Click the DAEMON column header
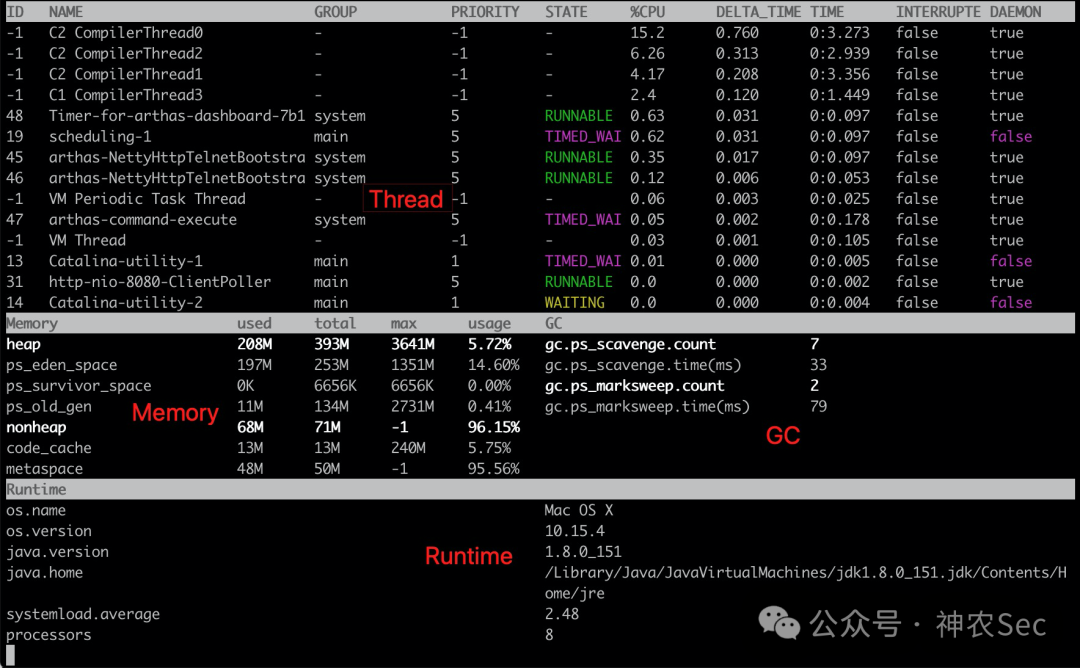1080x668 pixels. click(x=1015, y=12)
